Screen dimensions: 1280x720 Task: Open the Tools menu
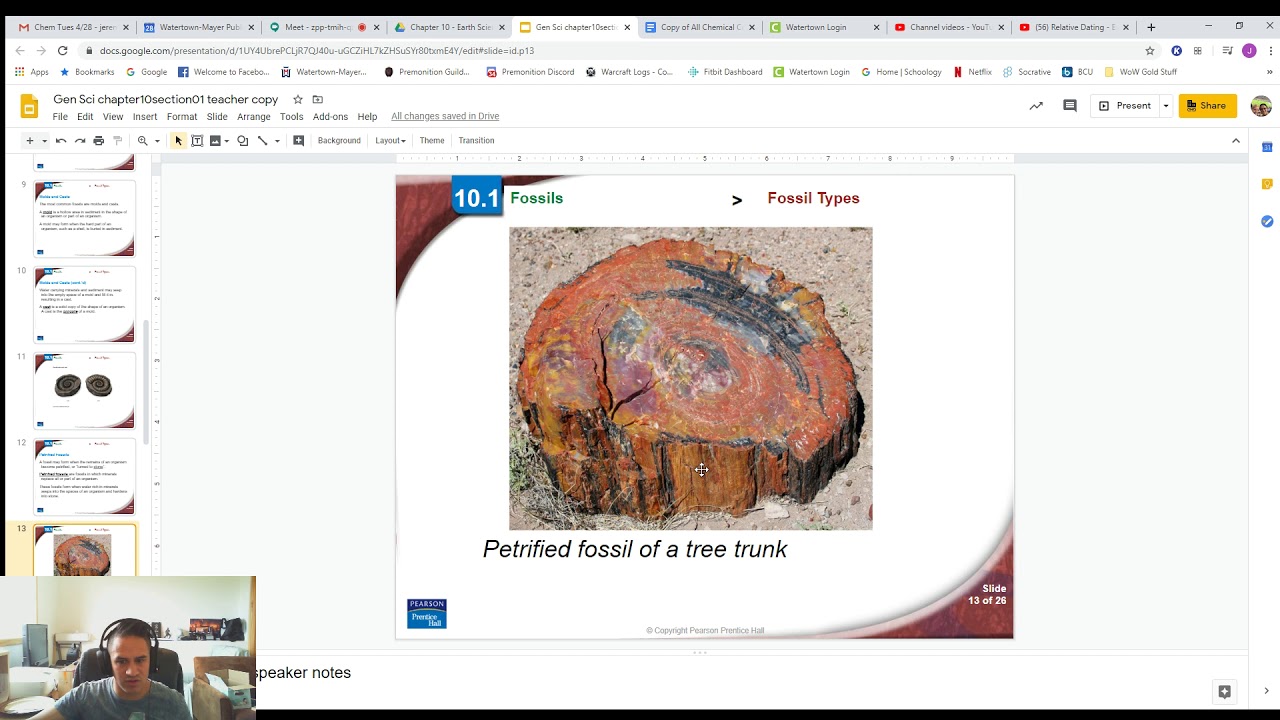coord(292,117)
